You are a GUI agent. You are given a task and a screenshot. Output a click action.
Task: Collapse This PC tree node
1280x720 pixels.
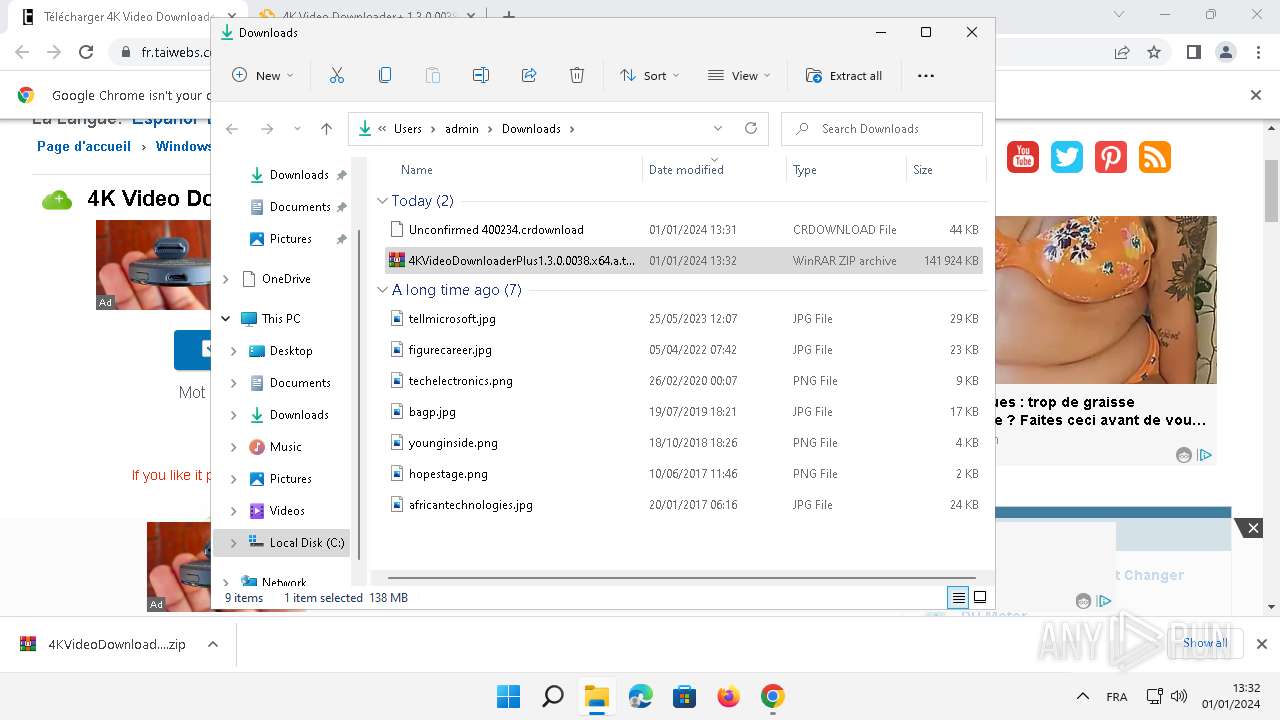tap(226, 319)
